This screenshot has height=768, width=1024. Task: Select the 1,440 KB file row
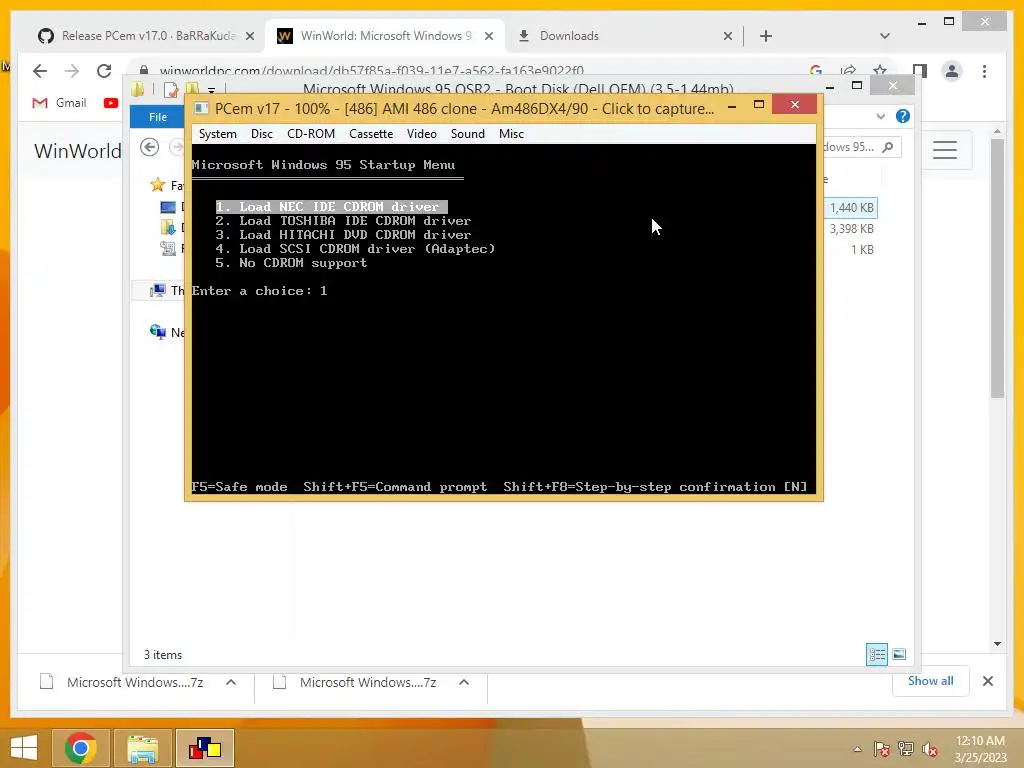[851, 208]
